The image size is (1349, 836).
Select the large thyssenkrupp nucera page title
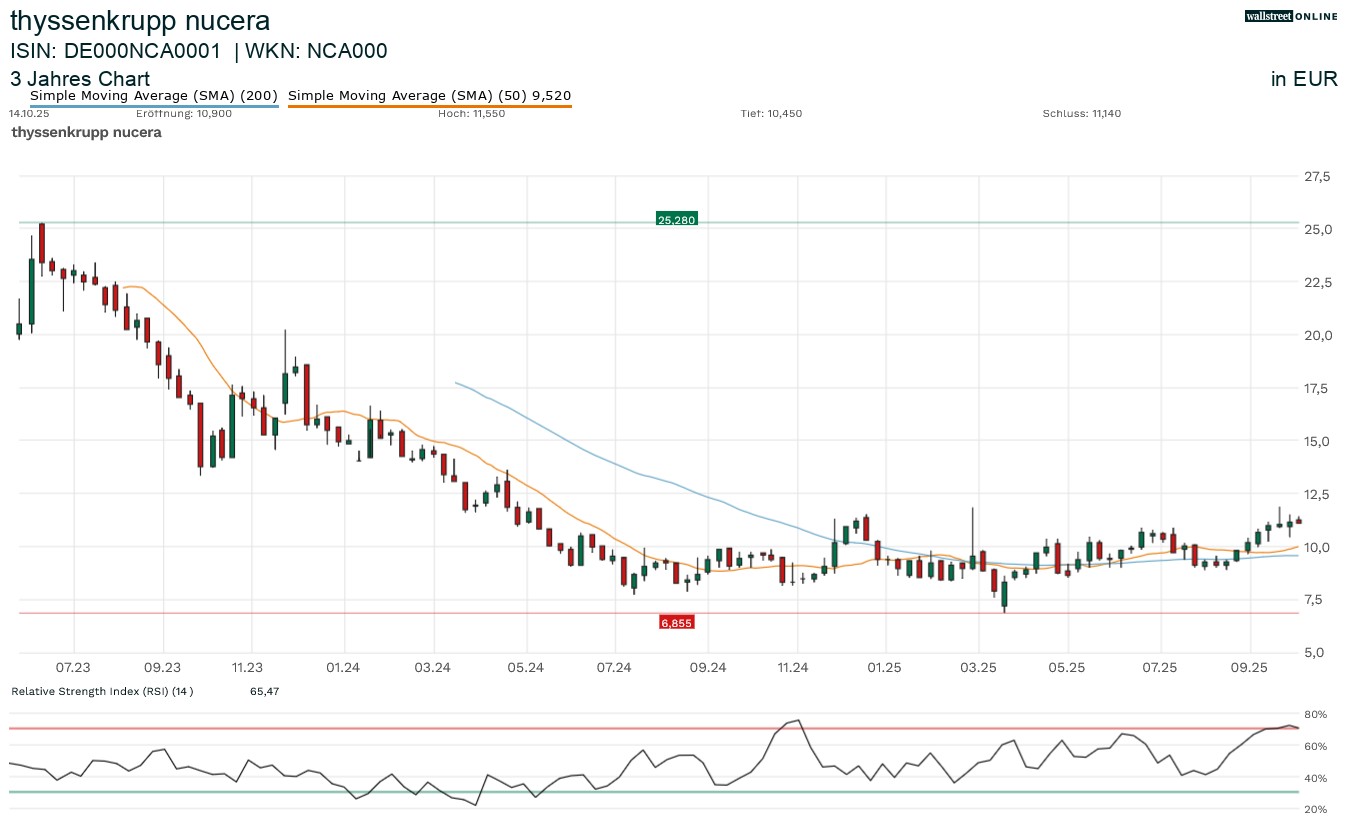[140, 21]
